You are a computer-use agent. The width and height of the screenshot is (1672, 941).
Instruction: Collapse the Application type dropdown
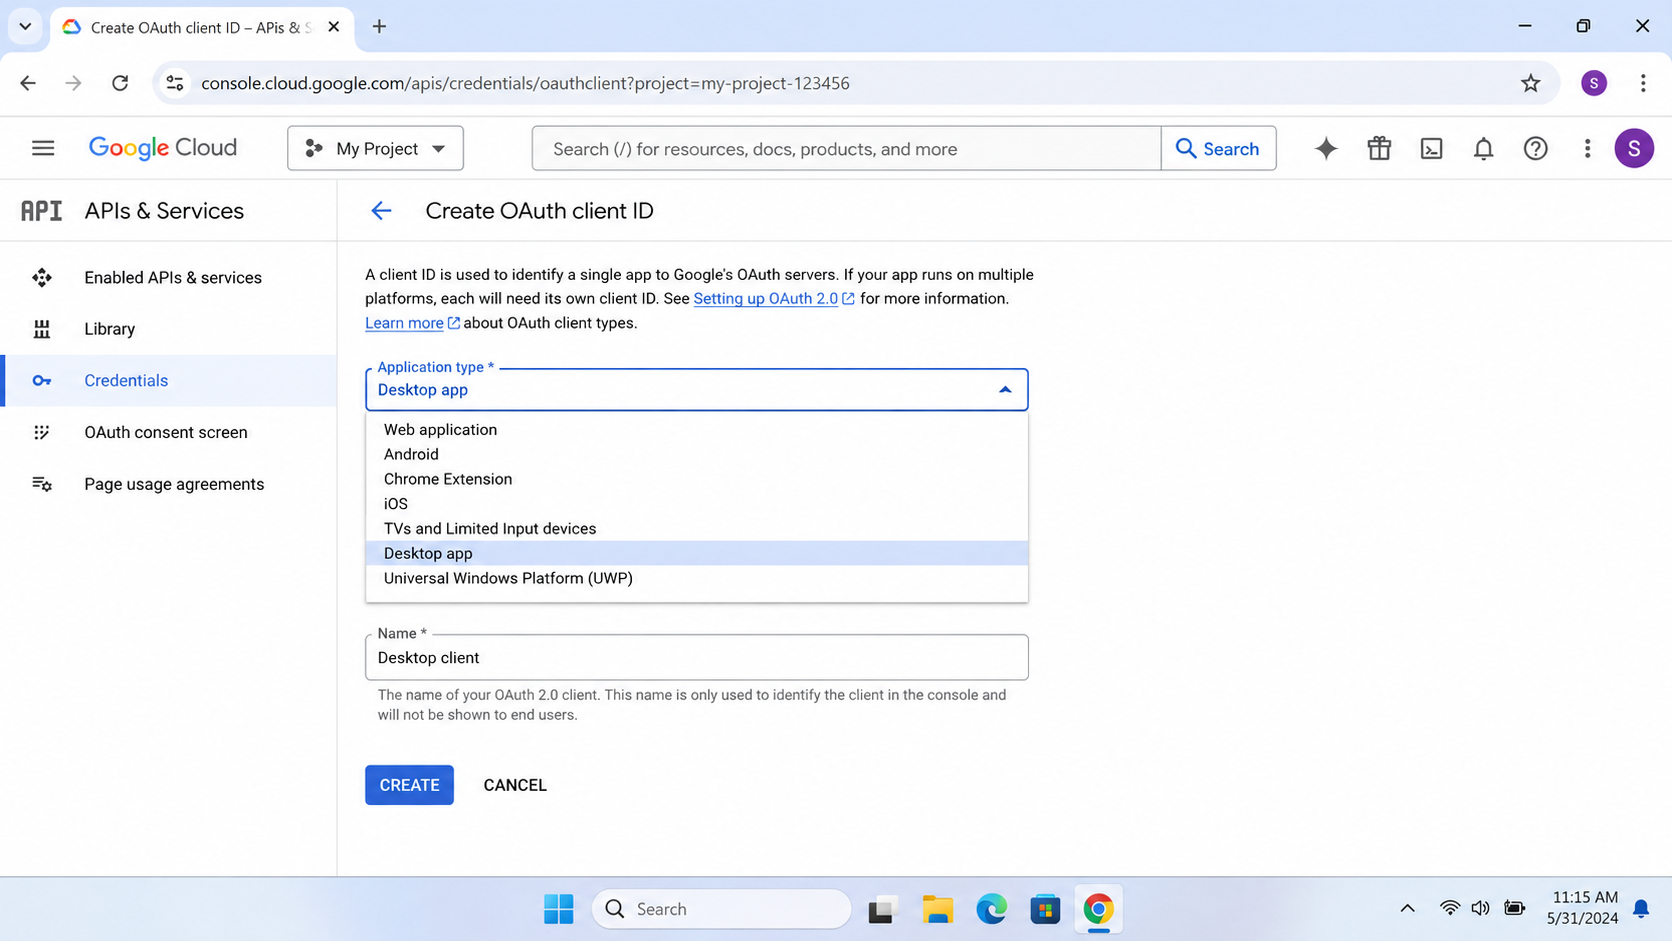click(x=1005, y=390)
